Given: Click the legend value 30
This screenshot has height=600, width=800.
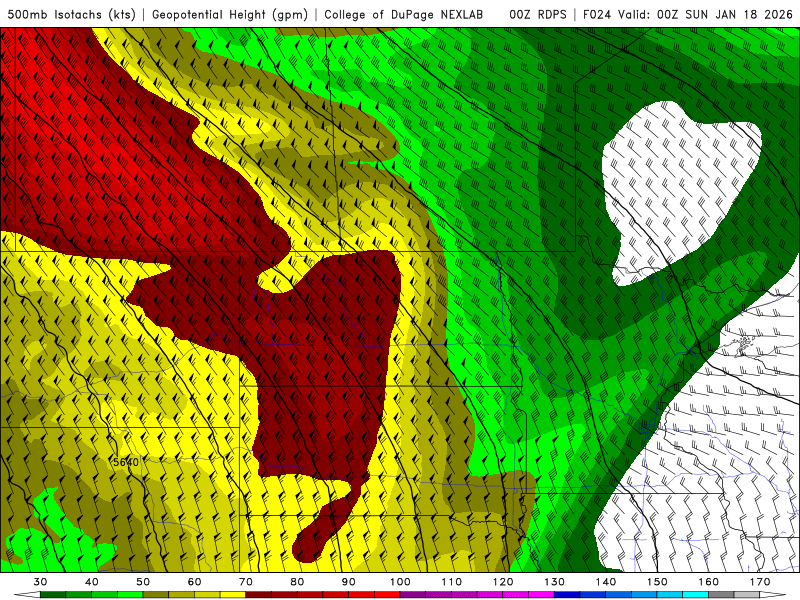Looking at the screenshot, I should pos(40,582).
